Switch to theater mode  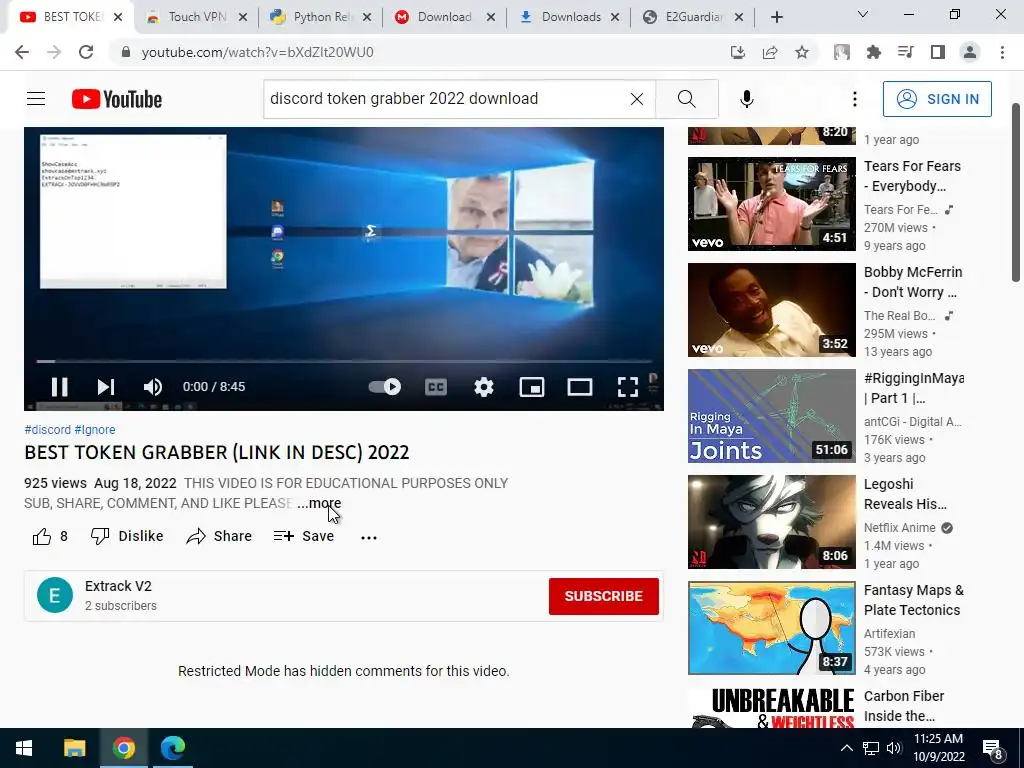pyautogui.click(x=580, y=387)
